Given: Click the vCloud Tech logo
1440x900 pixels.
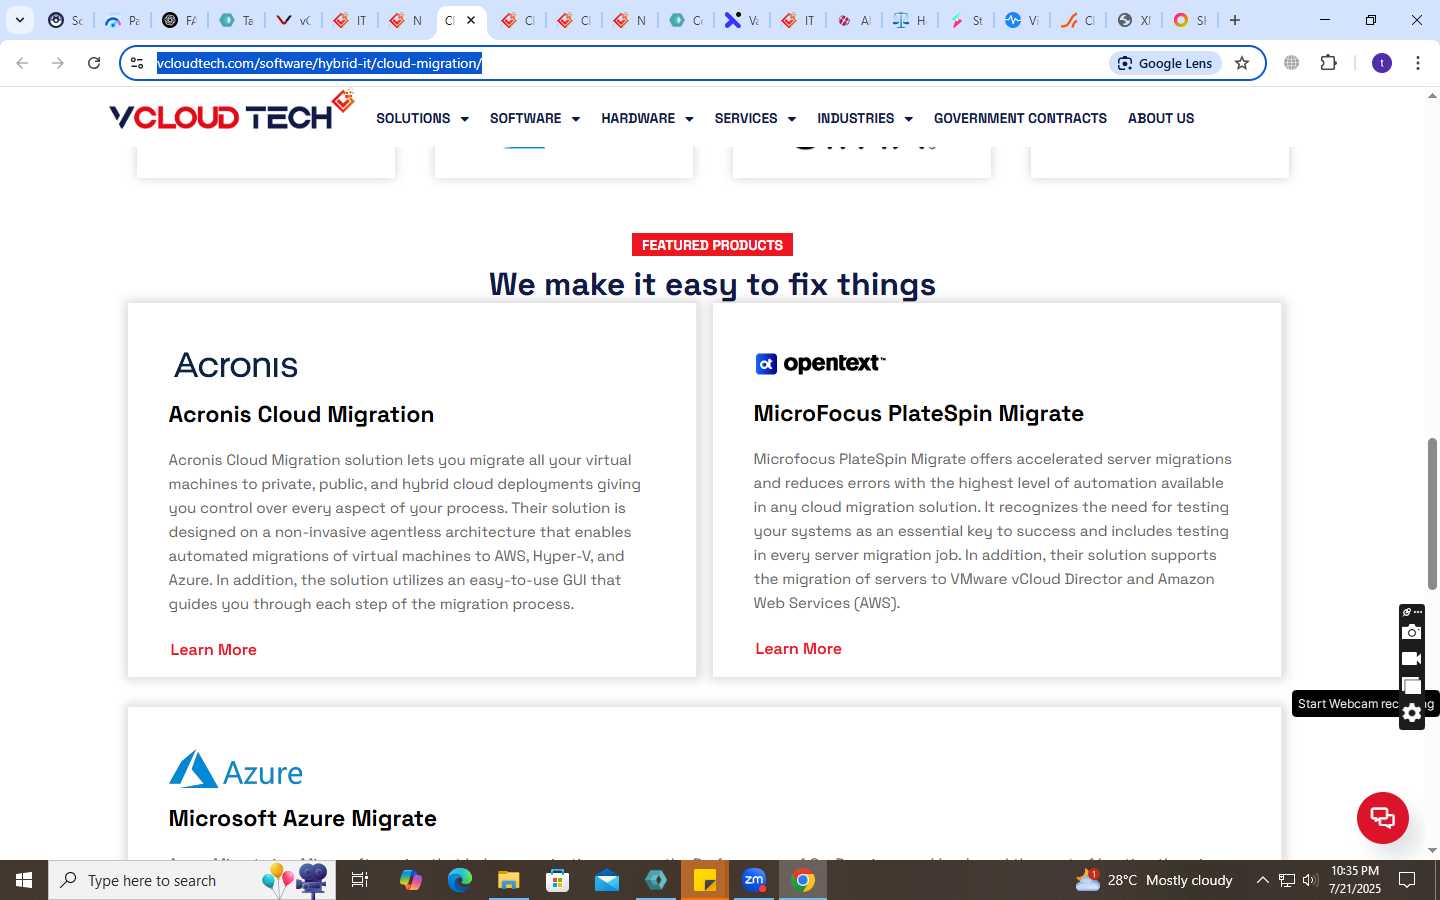Looking at the screenshot, I should click(x=232, y=112).
